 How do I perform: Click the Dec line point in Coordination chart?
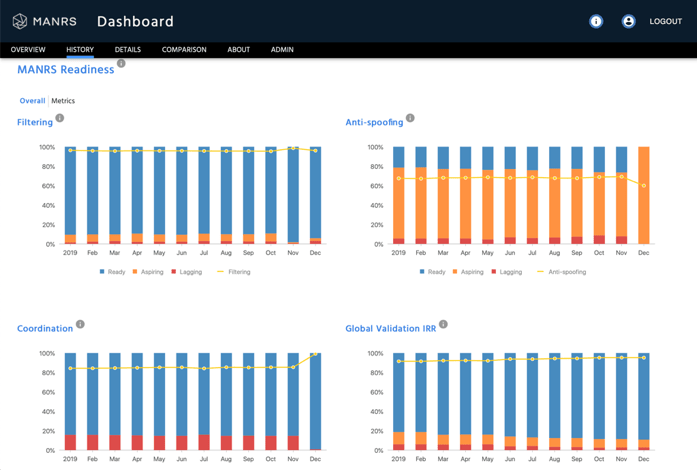pyautogui.click(x=315, y=354)
